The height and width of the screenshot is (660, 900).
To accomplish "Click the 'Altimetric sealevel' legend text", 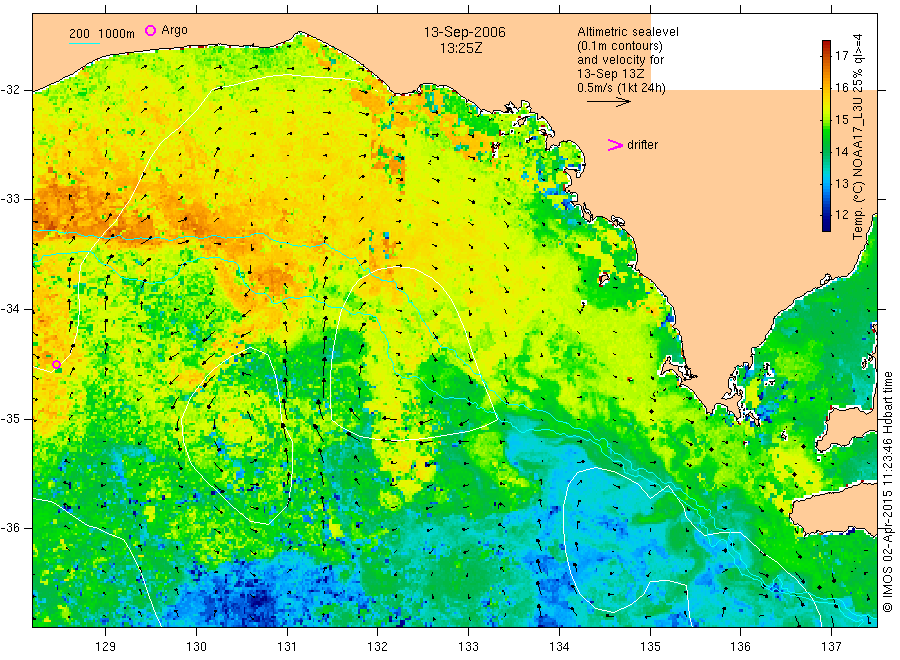I will pyautogui.click(x=627, y=32).
